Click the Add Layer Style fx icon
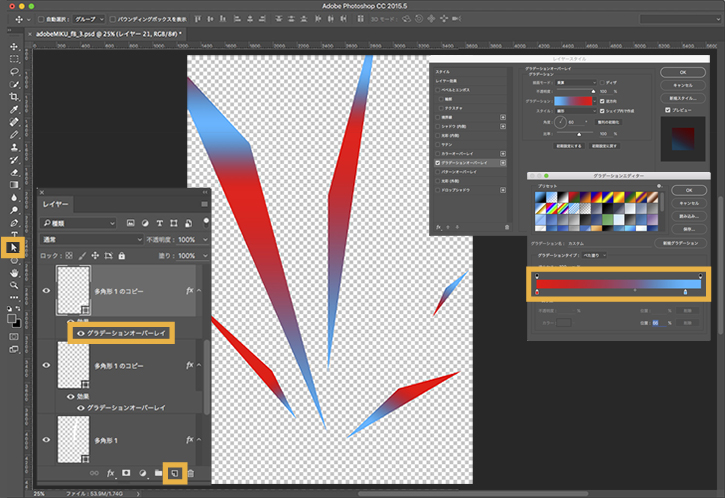The width and height of the screenshot is (725, 498). click(111, 473)
